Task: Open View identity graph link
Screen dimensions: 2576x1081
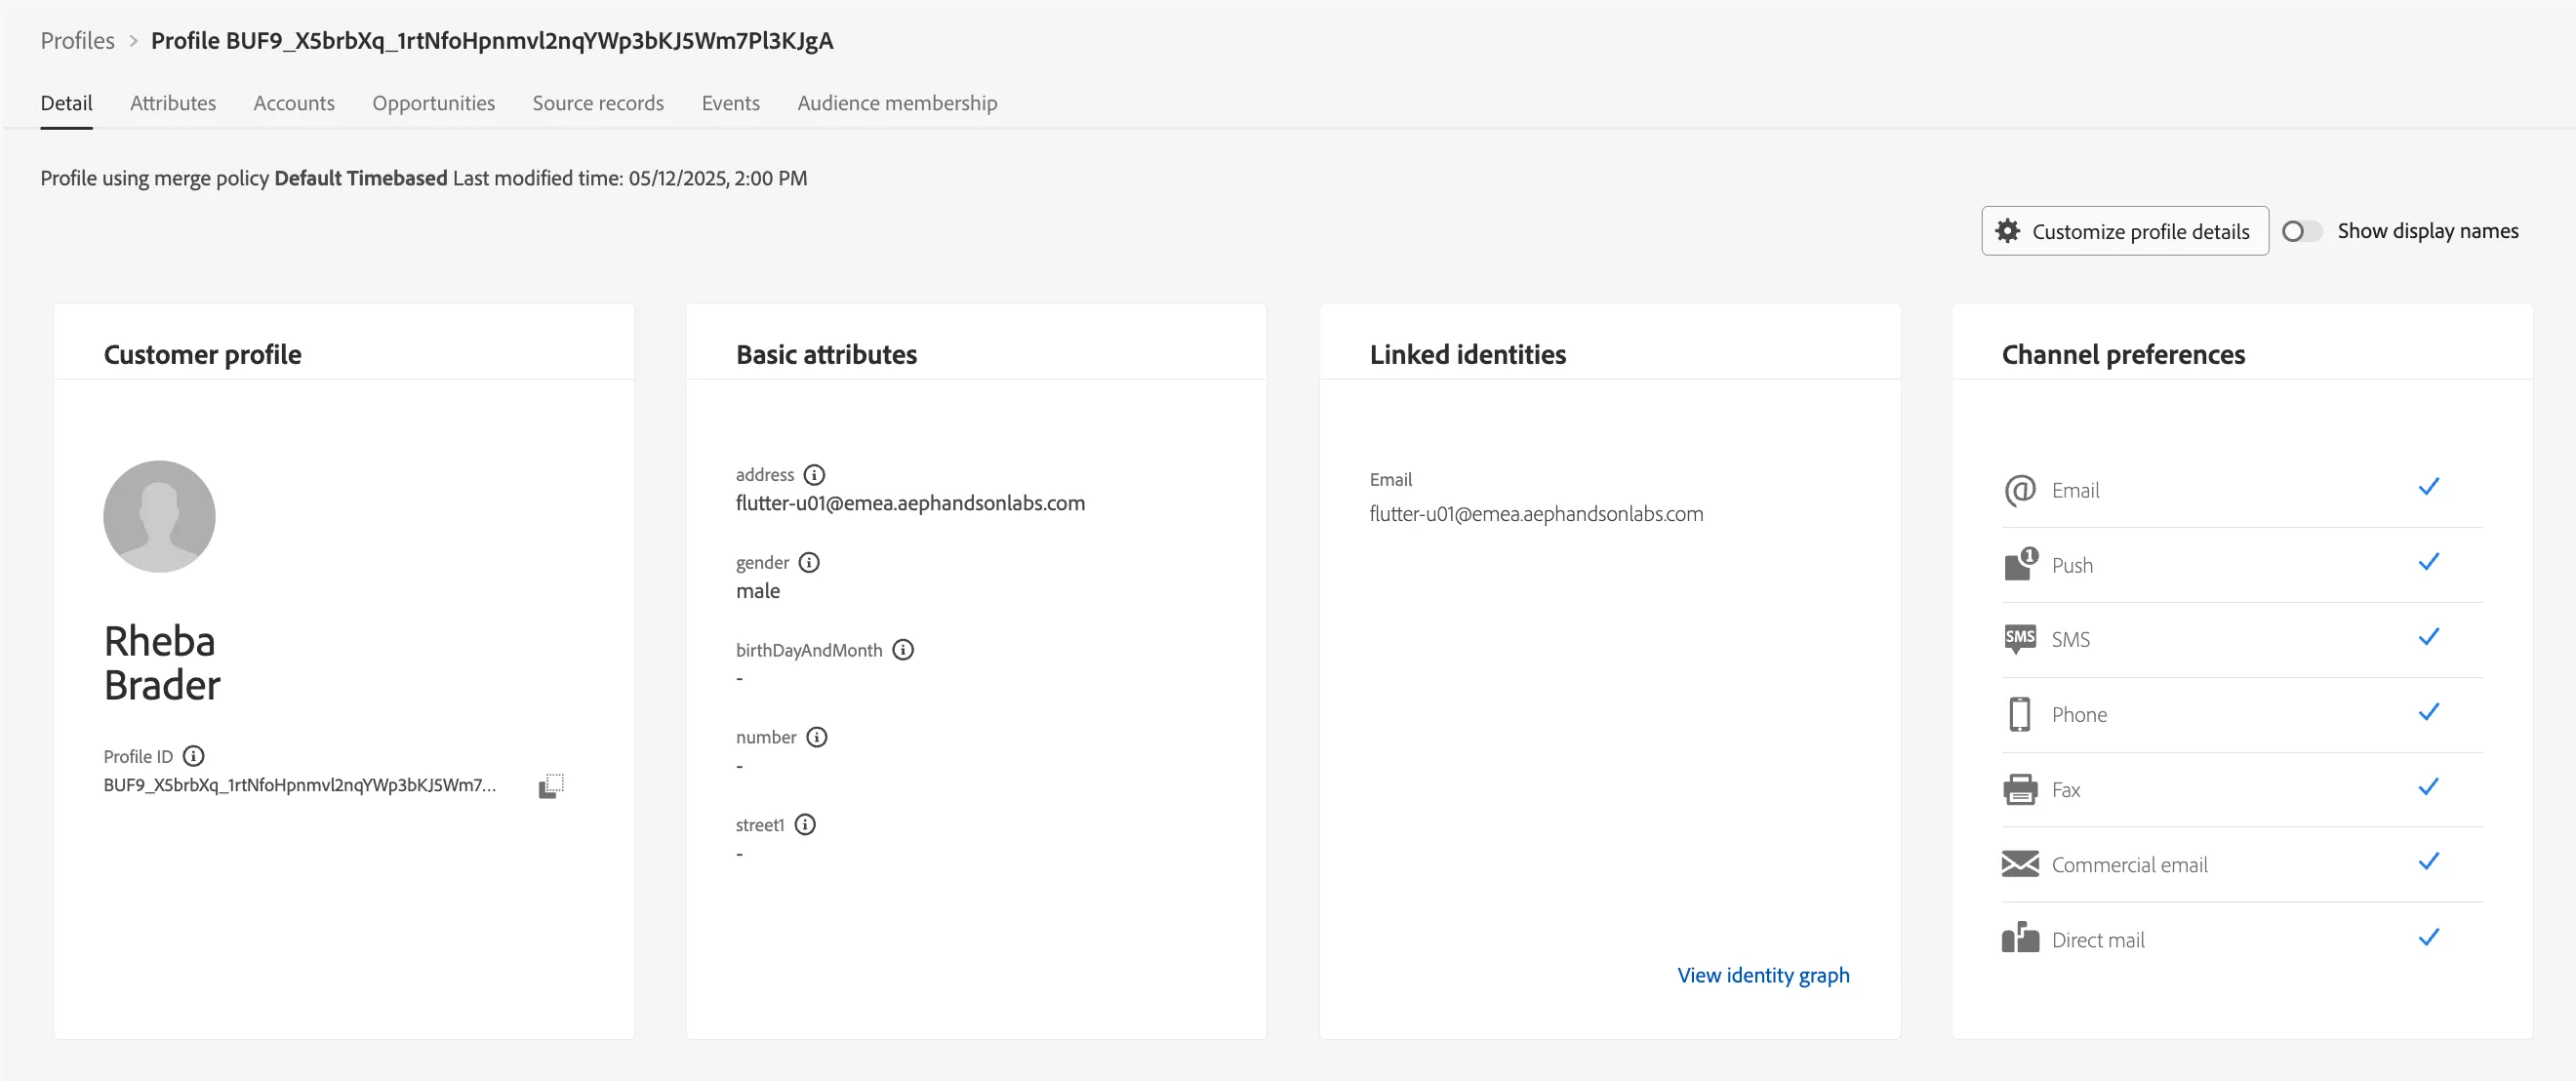Action: pyautogui.click(x=1763, y=975)
